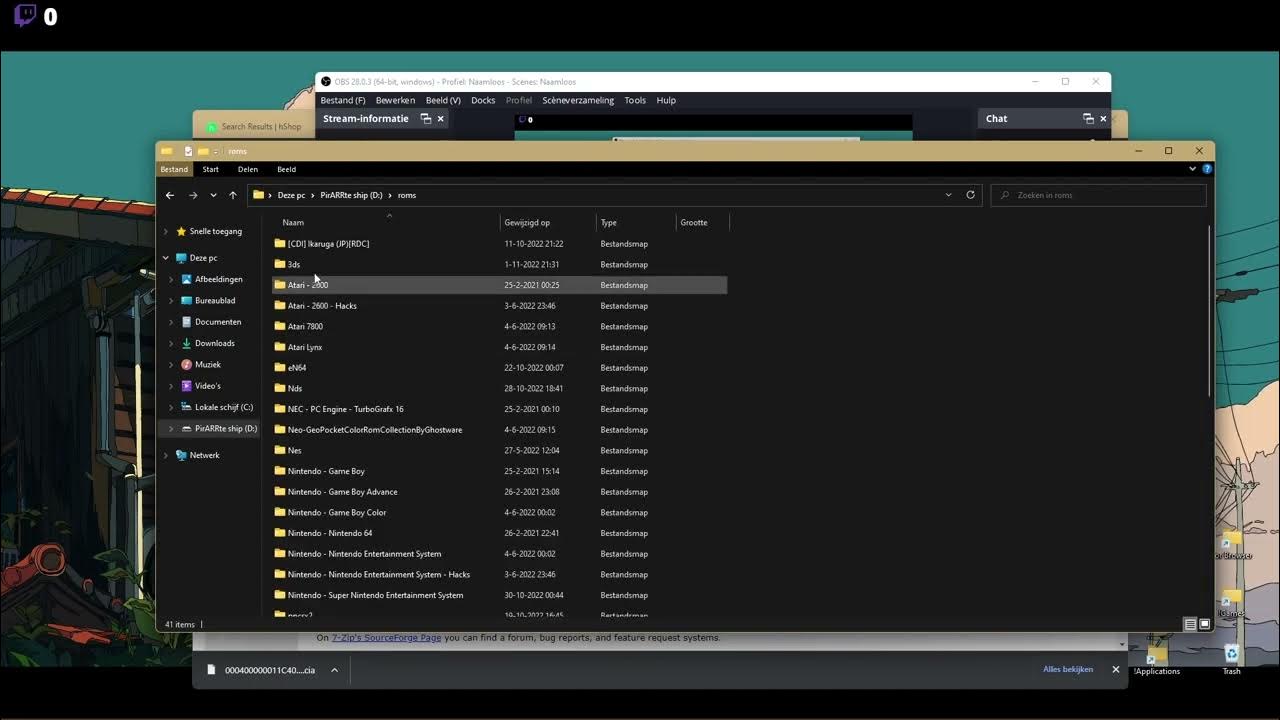Open OBS Docks menu

click(483, 100)
